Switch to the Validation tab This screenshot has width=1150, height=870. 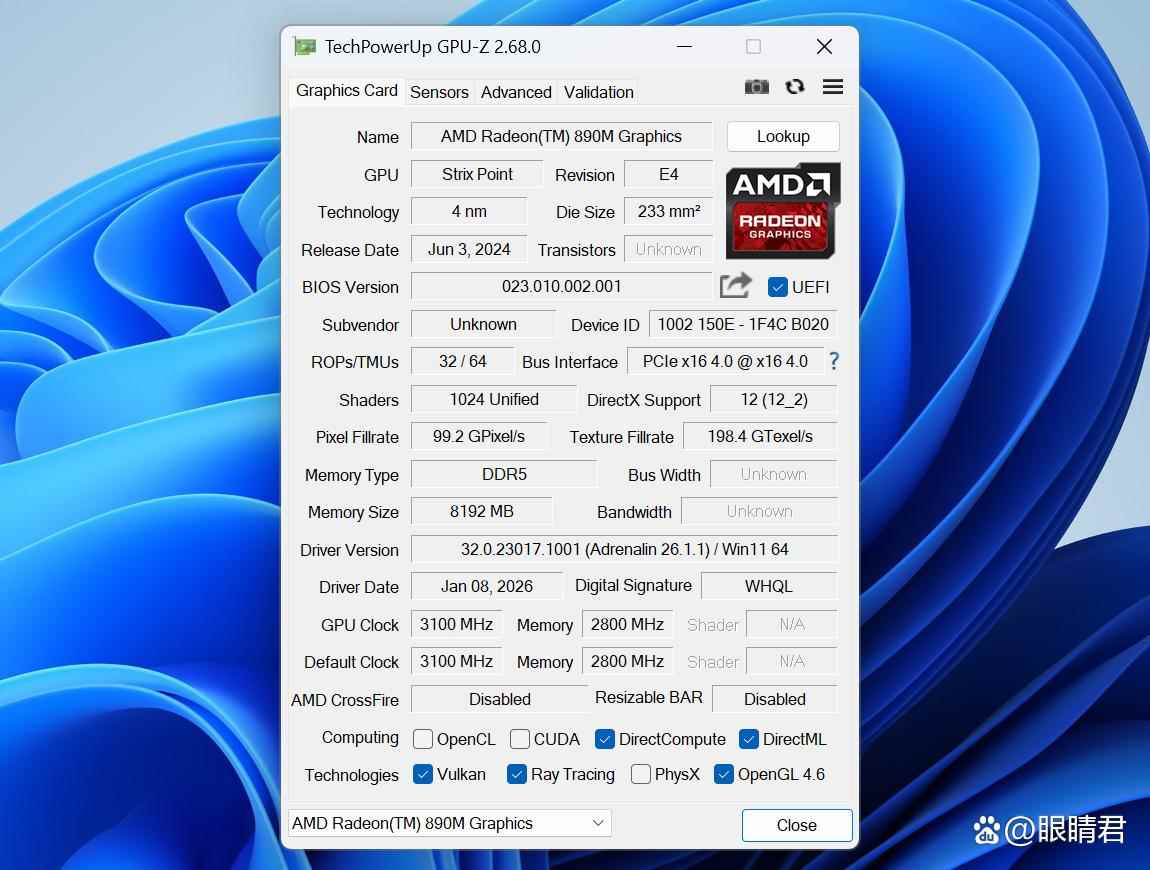point(598,92)
